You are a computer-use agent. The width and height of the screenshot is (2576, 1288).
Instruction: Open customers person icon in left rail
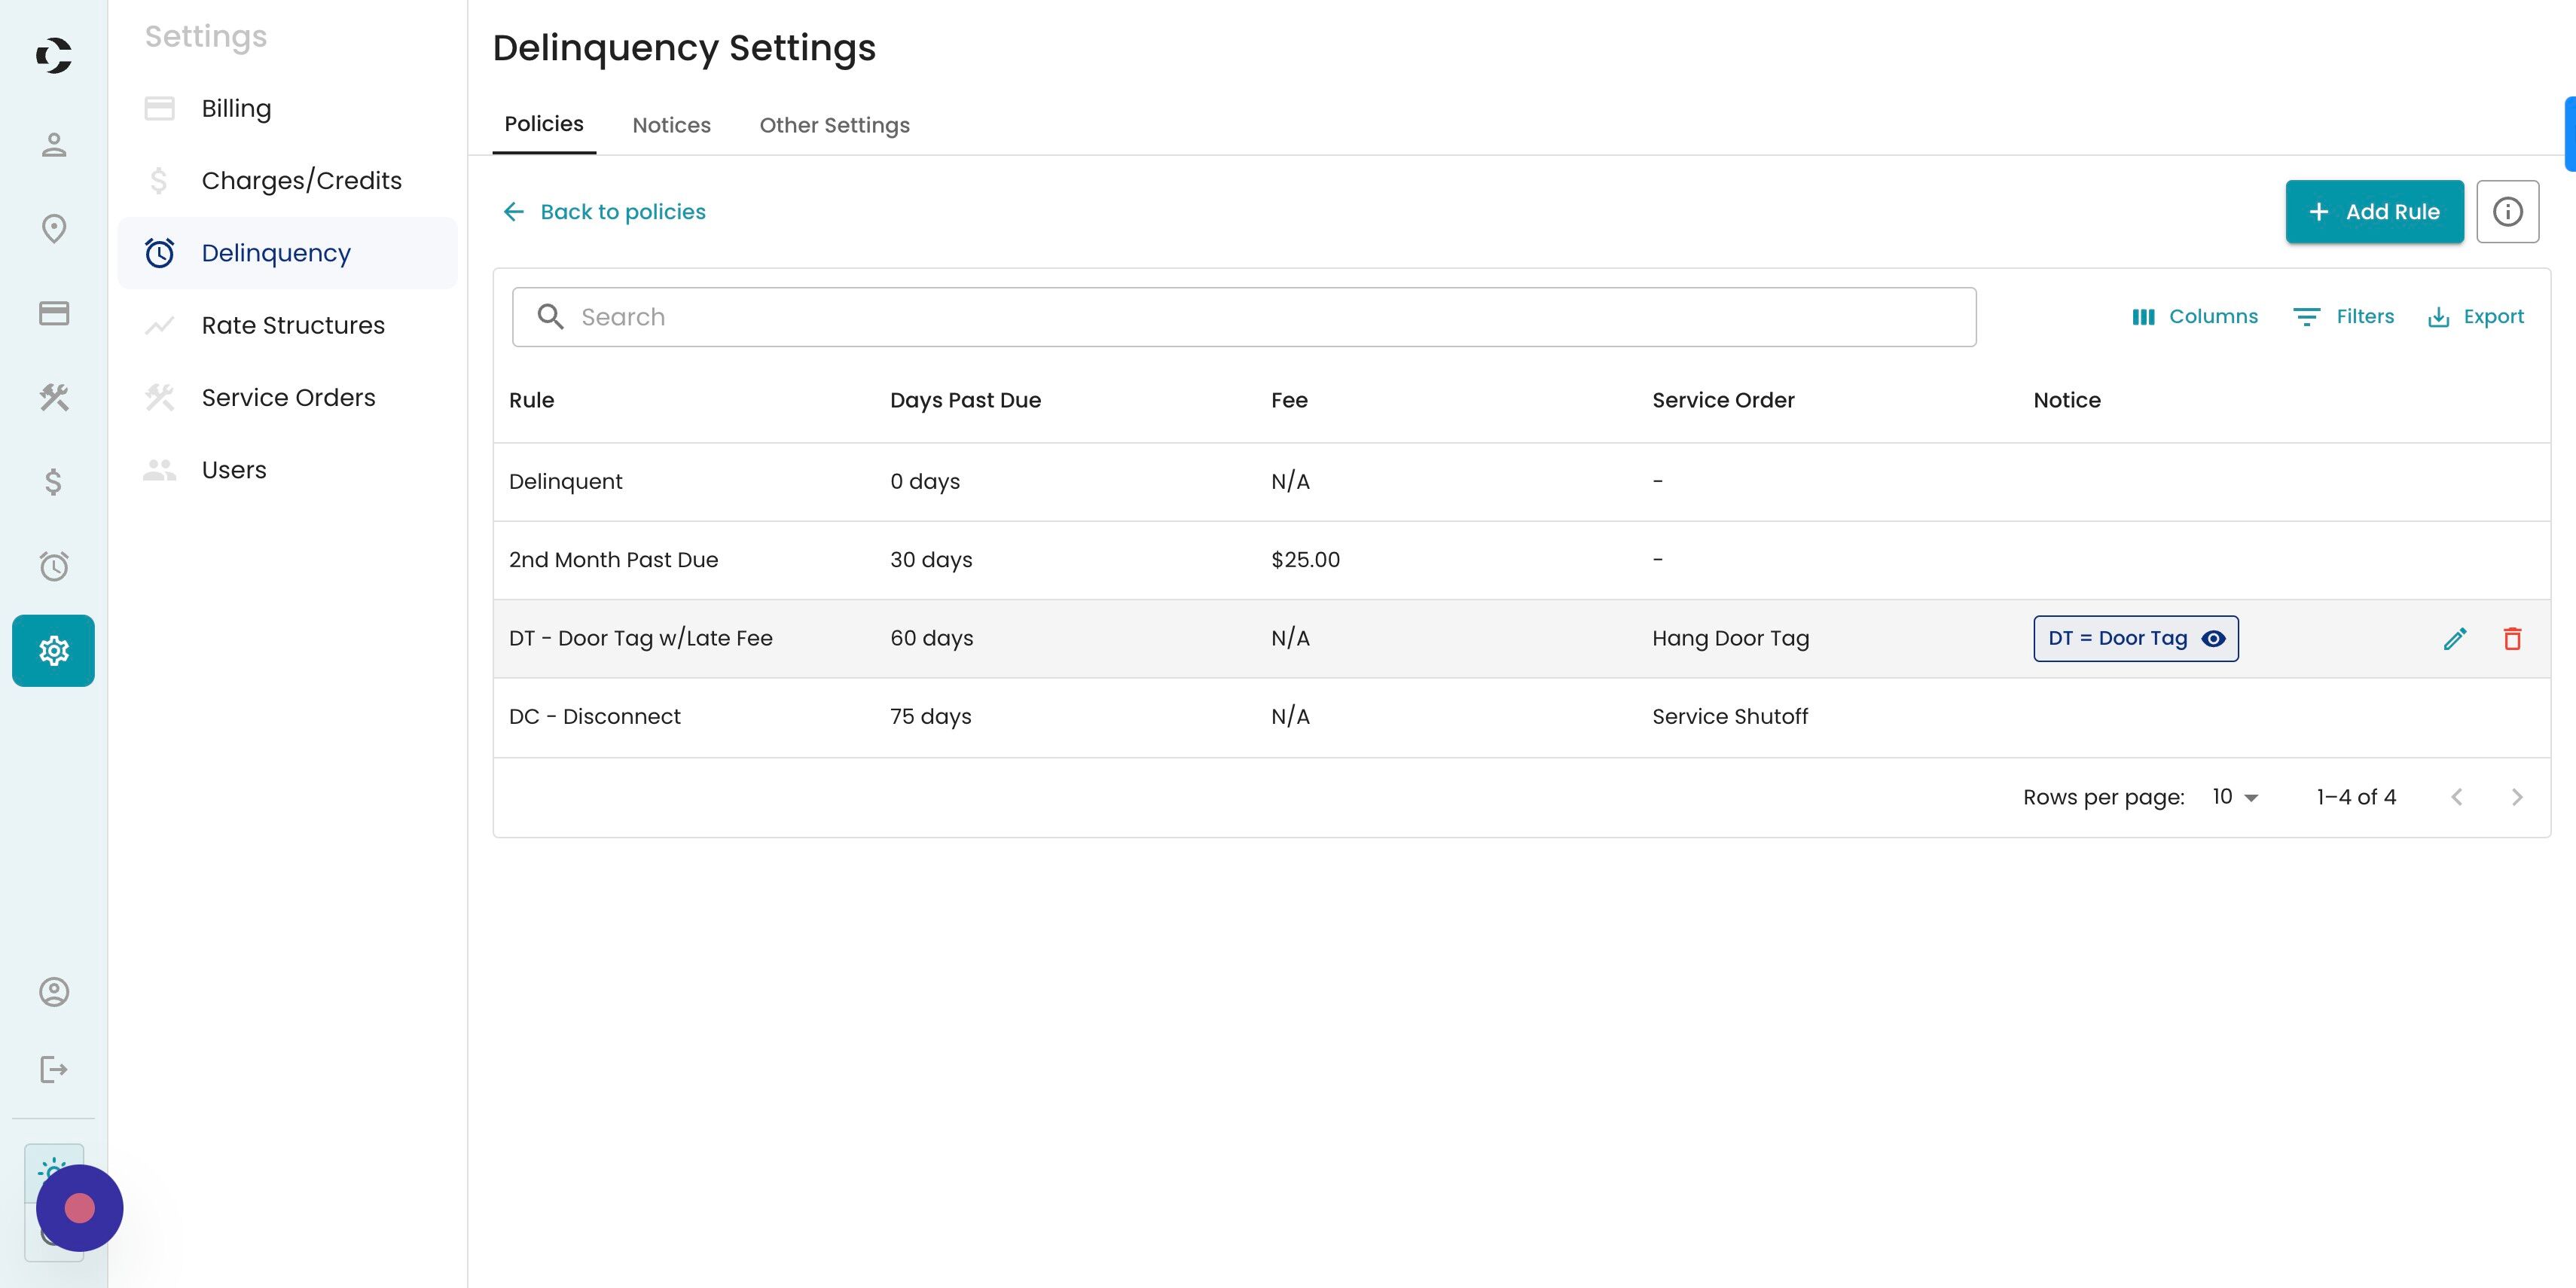54,145
